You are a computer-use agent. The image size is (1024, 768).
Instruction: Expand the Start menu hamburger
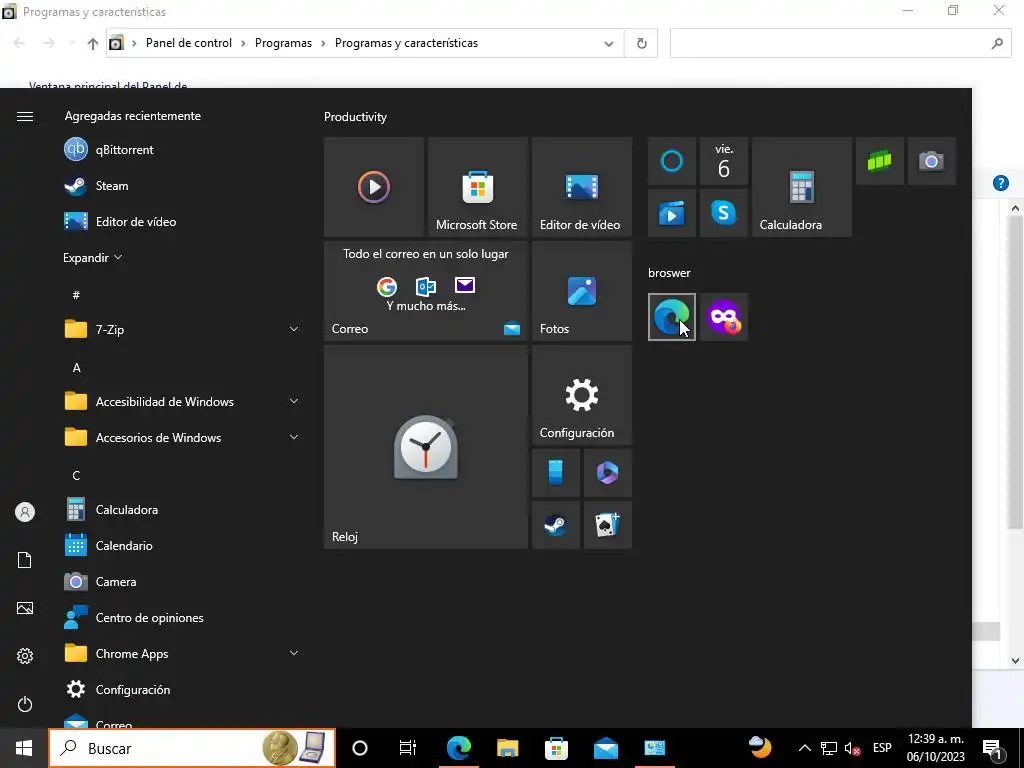click(25, 116)
